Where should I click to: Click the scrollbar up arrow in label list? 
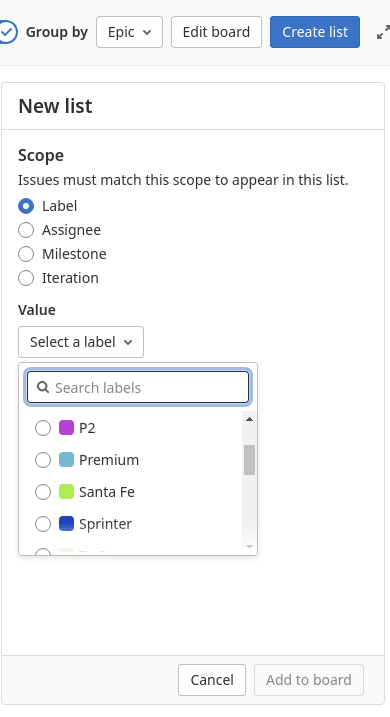click(x=249, y=418)
